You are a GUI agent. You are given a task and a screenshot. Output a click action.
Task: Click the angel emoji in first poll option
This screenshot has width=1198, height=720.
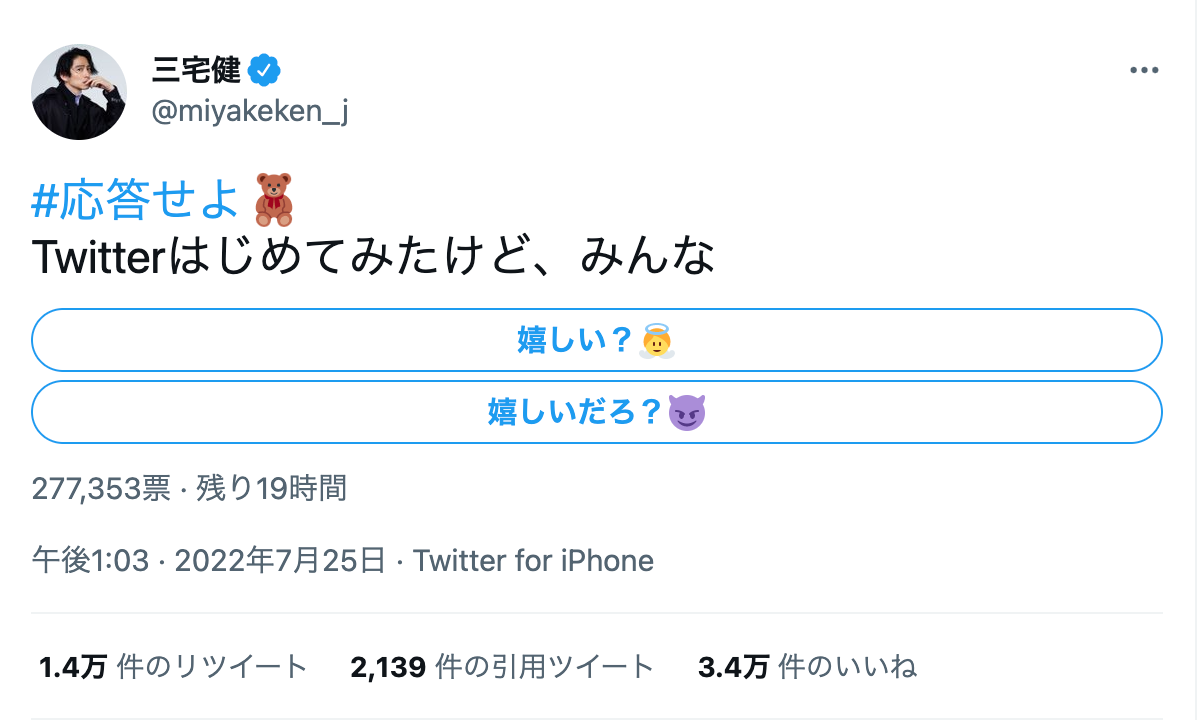pos(659,341)
